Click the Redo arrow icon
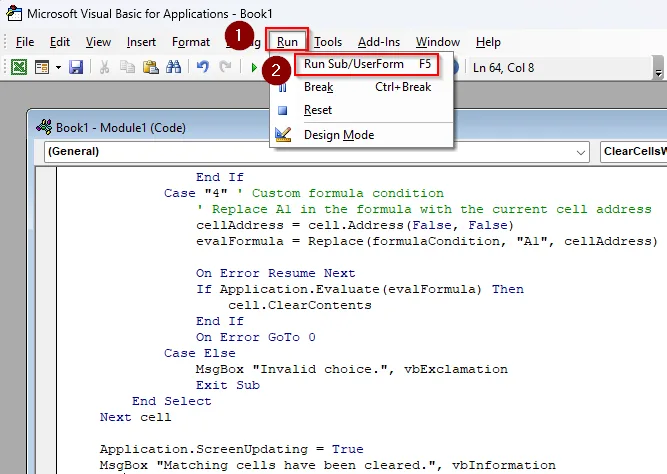This screenshot has height=474, width=667. [x=225, y=67]
